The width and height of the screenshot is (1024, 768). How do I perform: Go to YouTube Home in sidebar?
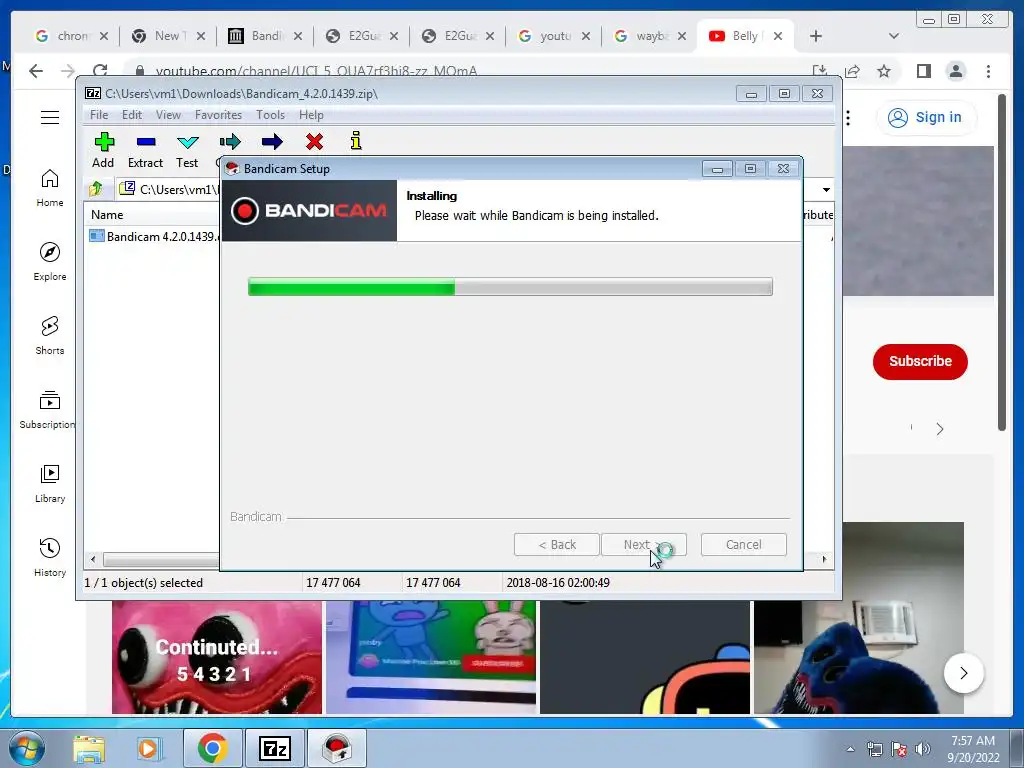coord(50,188)
